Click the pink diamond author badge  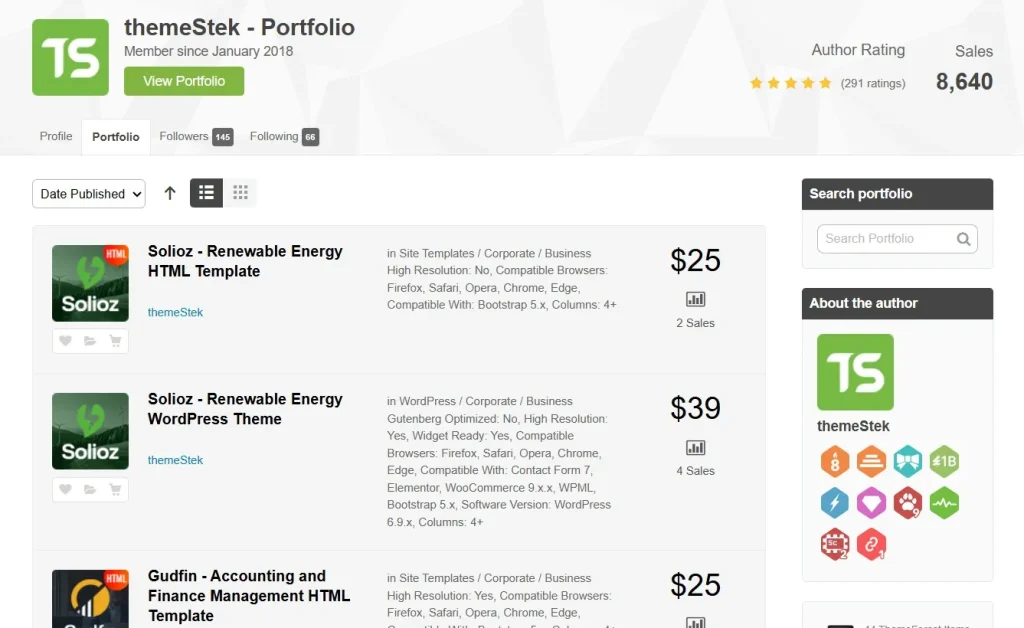coord(871,502)
